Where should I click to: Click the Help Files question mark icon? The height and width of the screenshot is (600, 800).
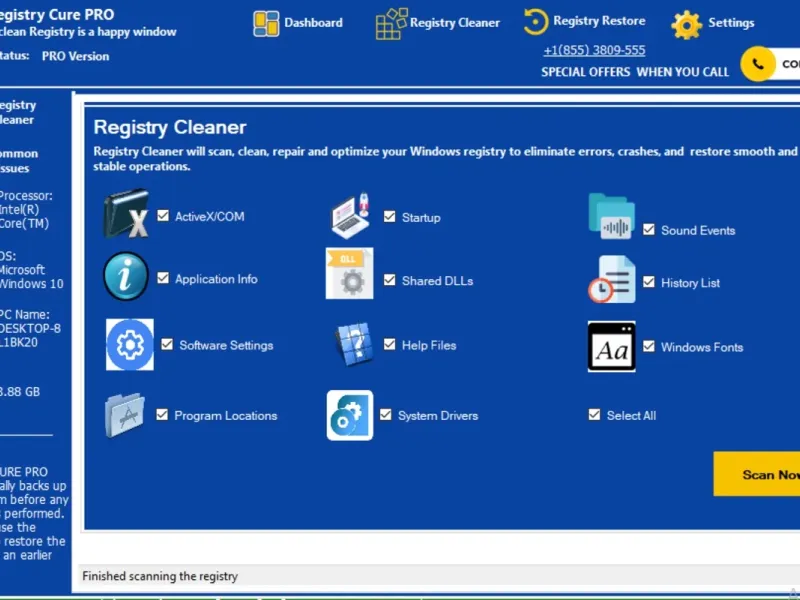pos(353,344)
